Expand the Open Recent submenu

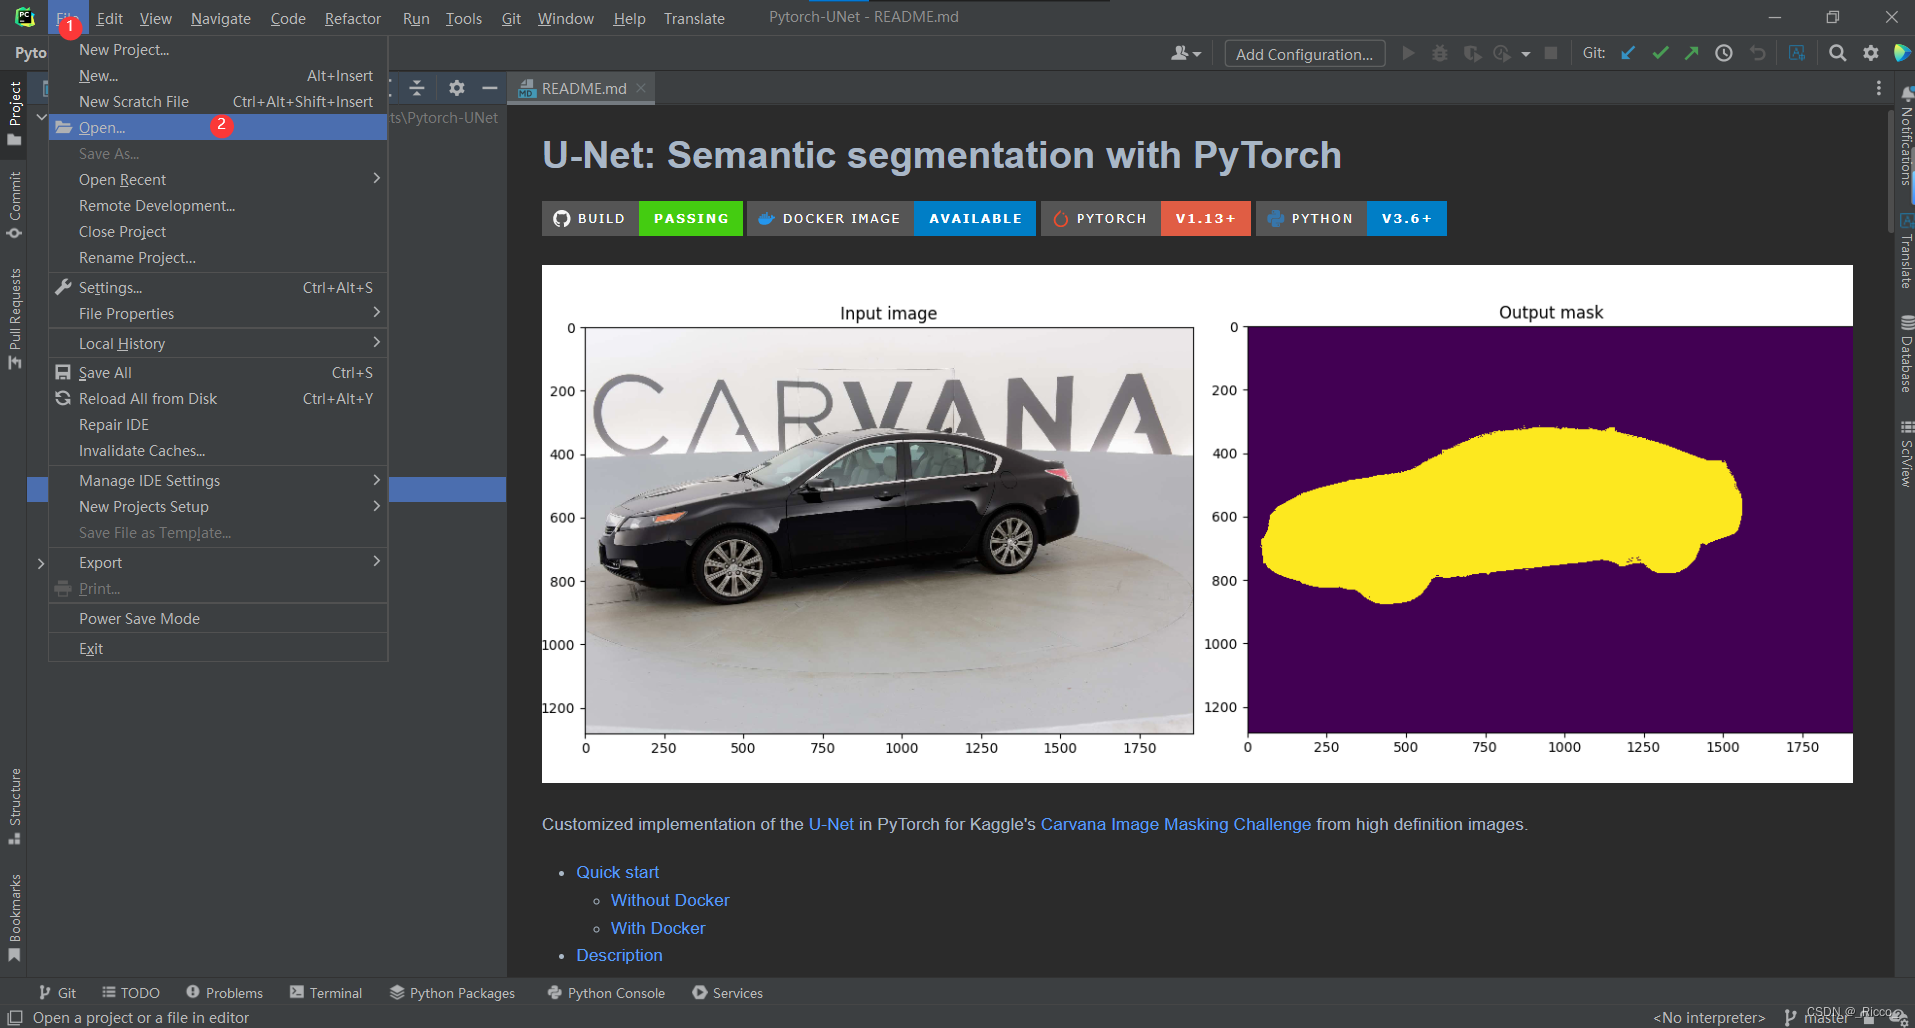pos(218,179)
